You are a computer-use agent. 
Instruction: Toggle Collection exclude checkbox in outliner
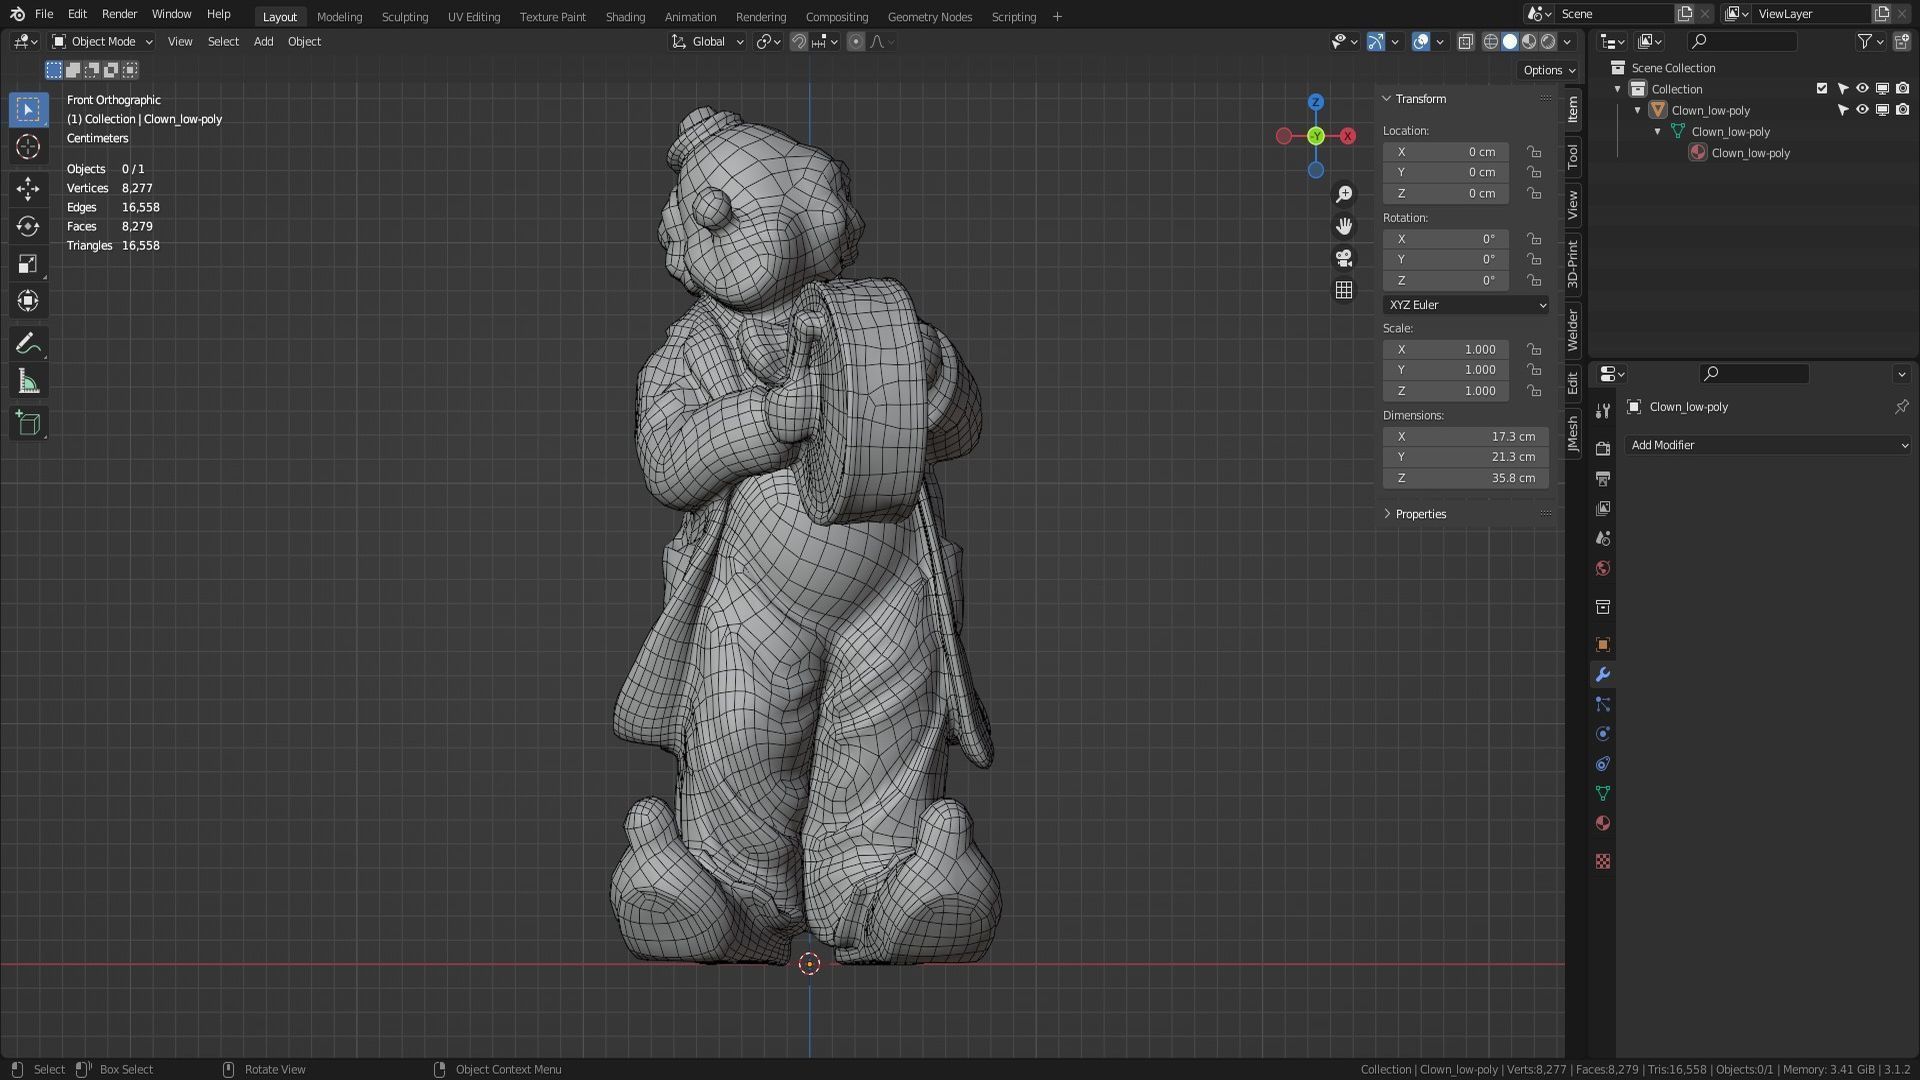point(1822,89)
